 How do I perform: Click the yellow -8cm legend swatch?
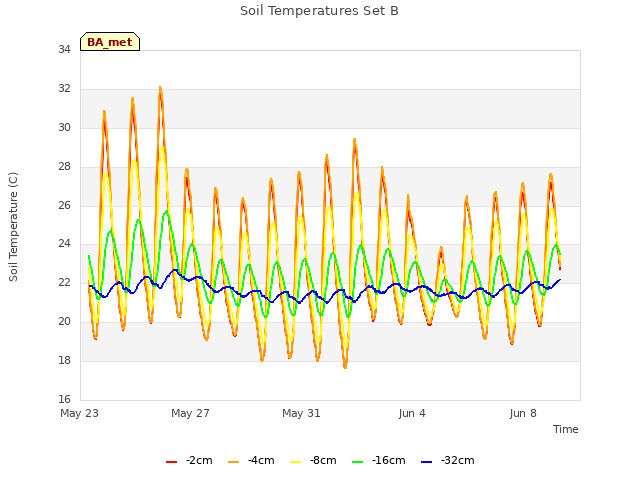[x=296, y=462]
